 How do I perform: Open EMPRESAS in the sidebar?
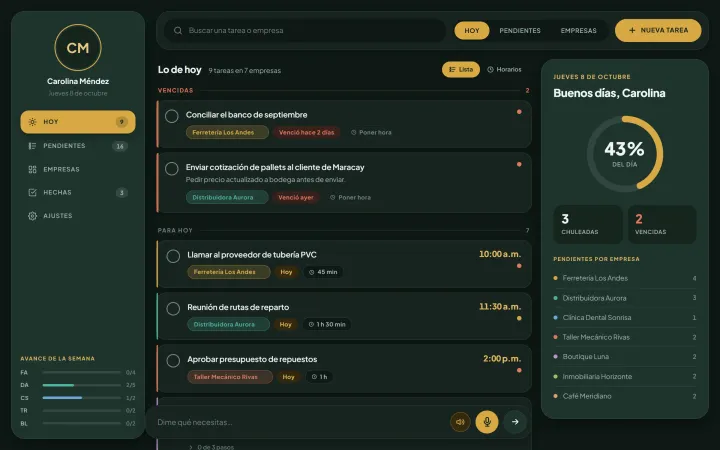pos(78,169)
